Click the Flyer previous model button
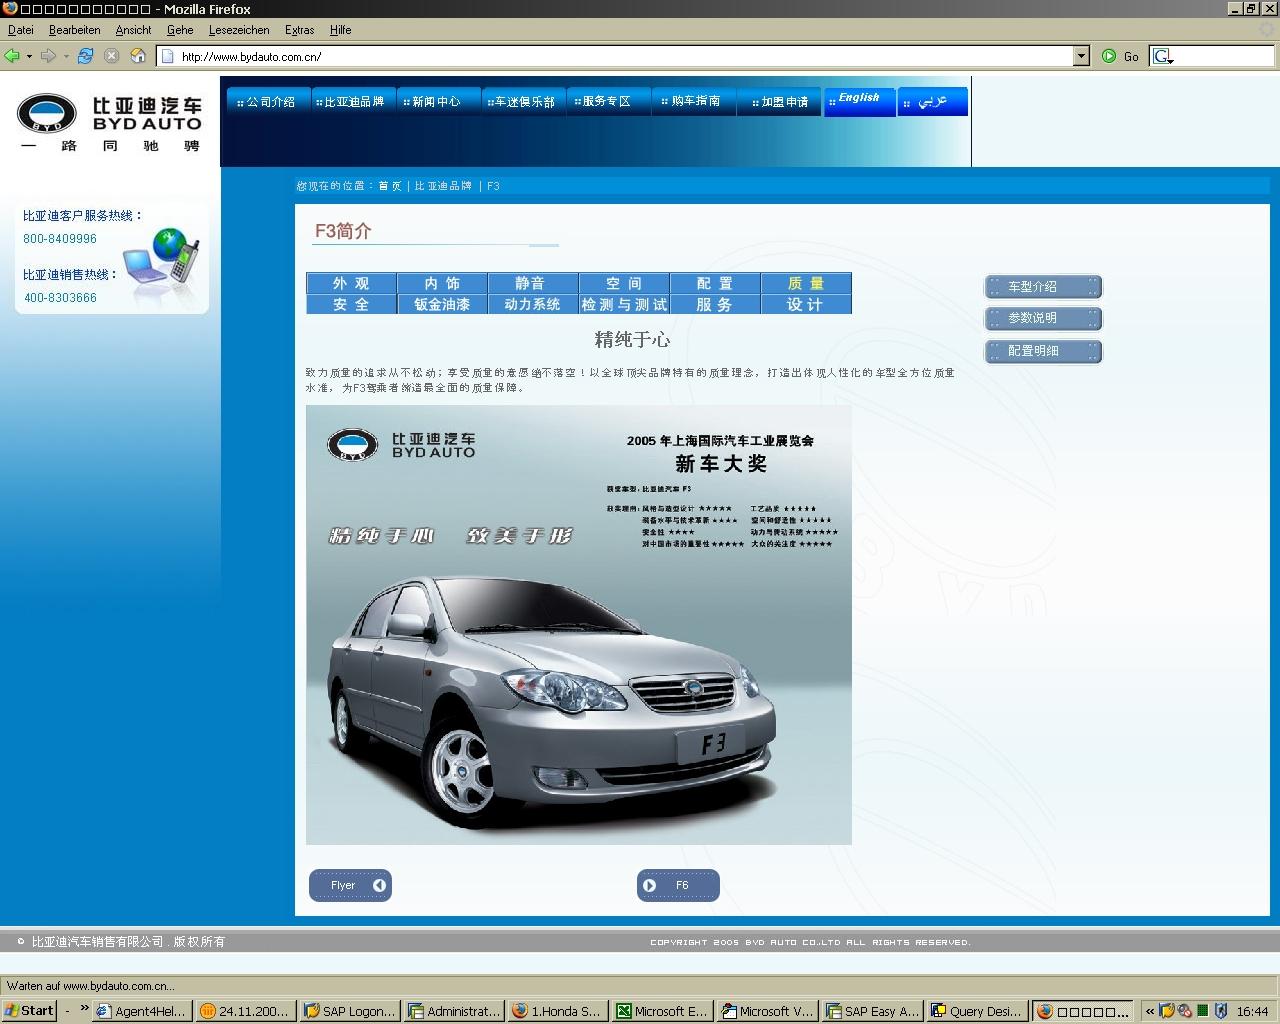 [x=350, y=885]
